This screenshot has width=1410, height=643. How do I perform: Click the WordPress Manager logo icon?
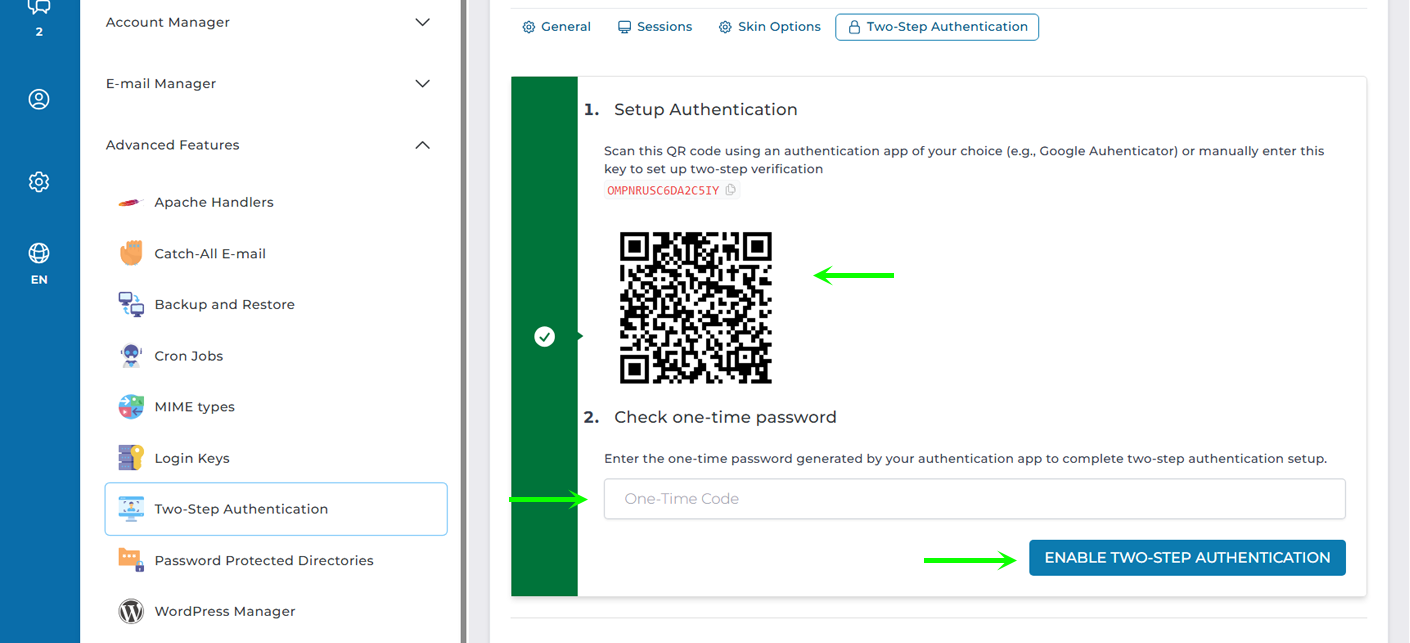click(131, 611)
